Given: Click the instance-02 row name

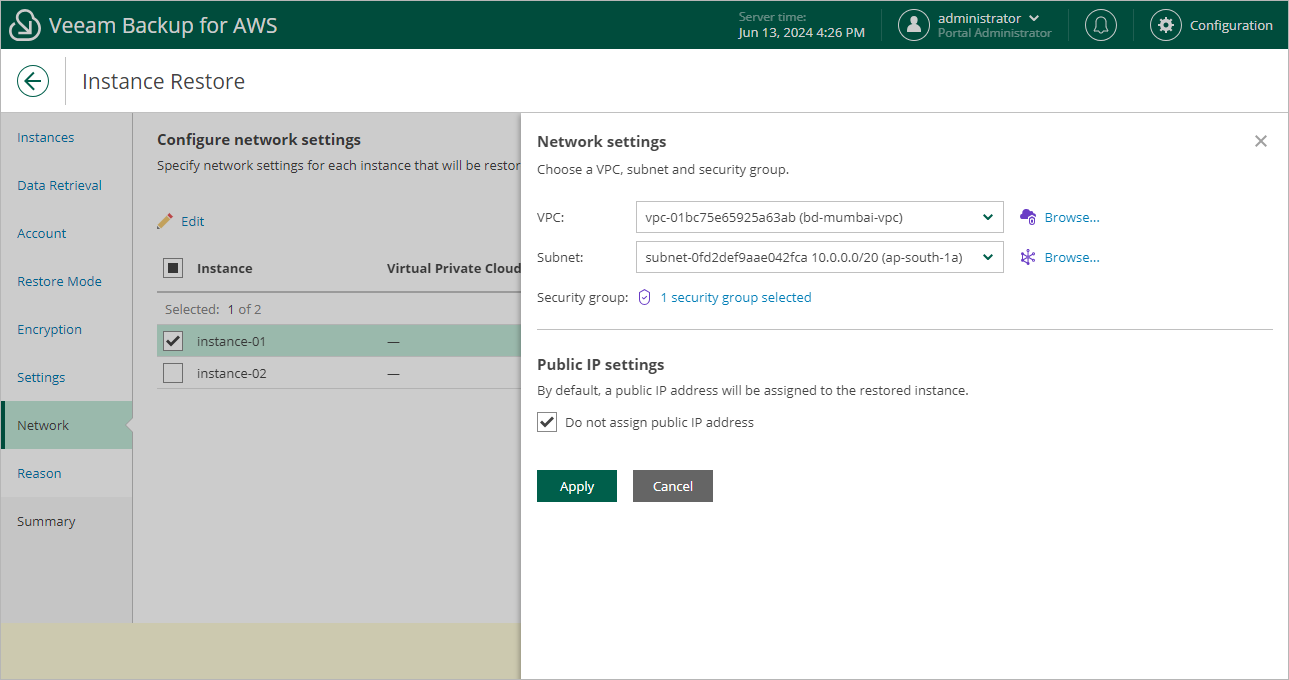Looking at the screenshot, I should 232,373.
